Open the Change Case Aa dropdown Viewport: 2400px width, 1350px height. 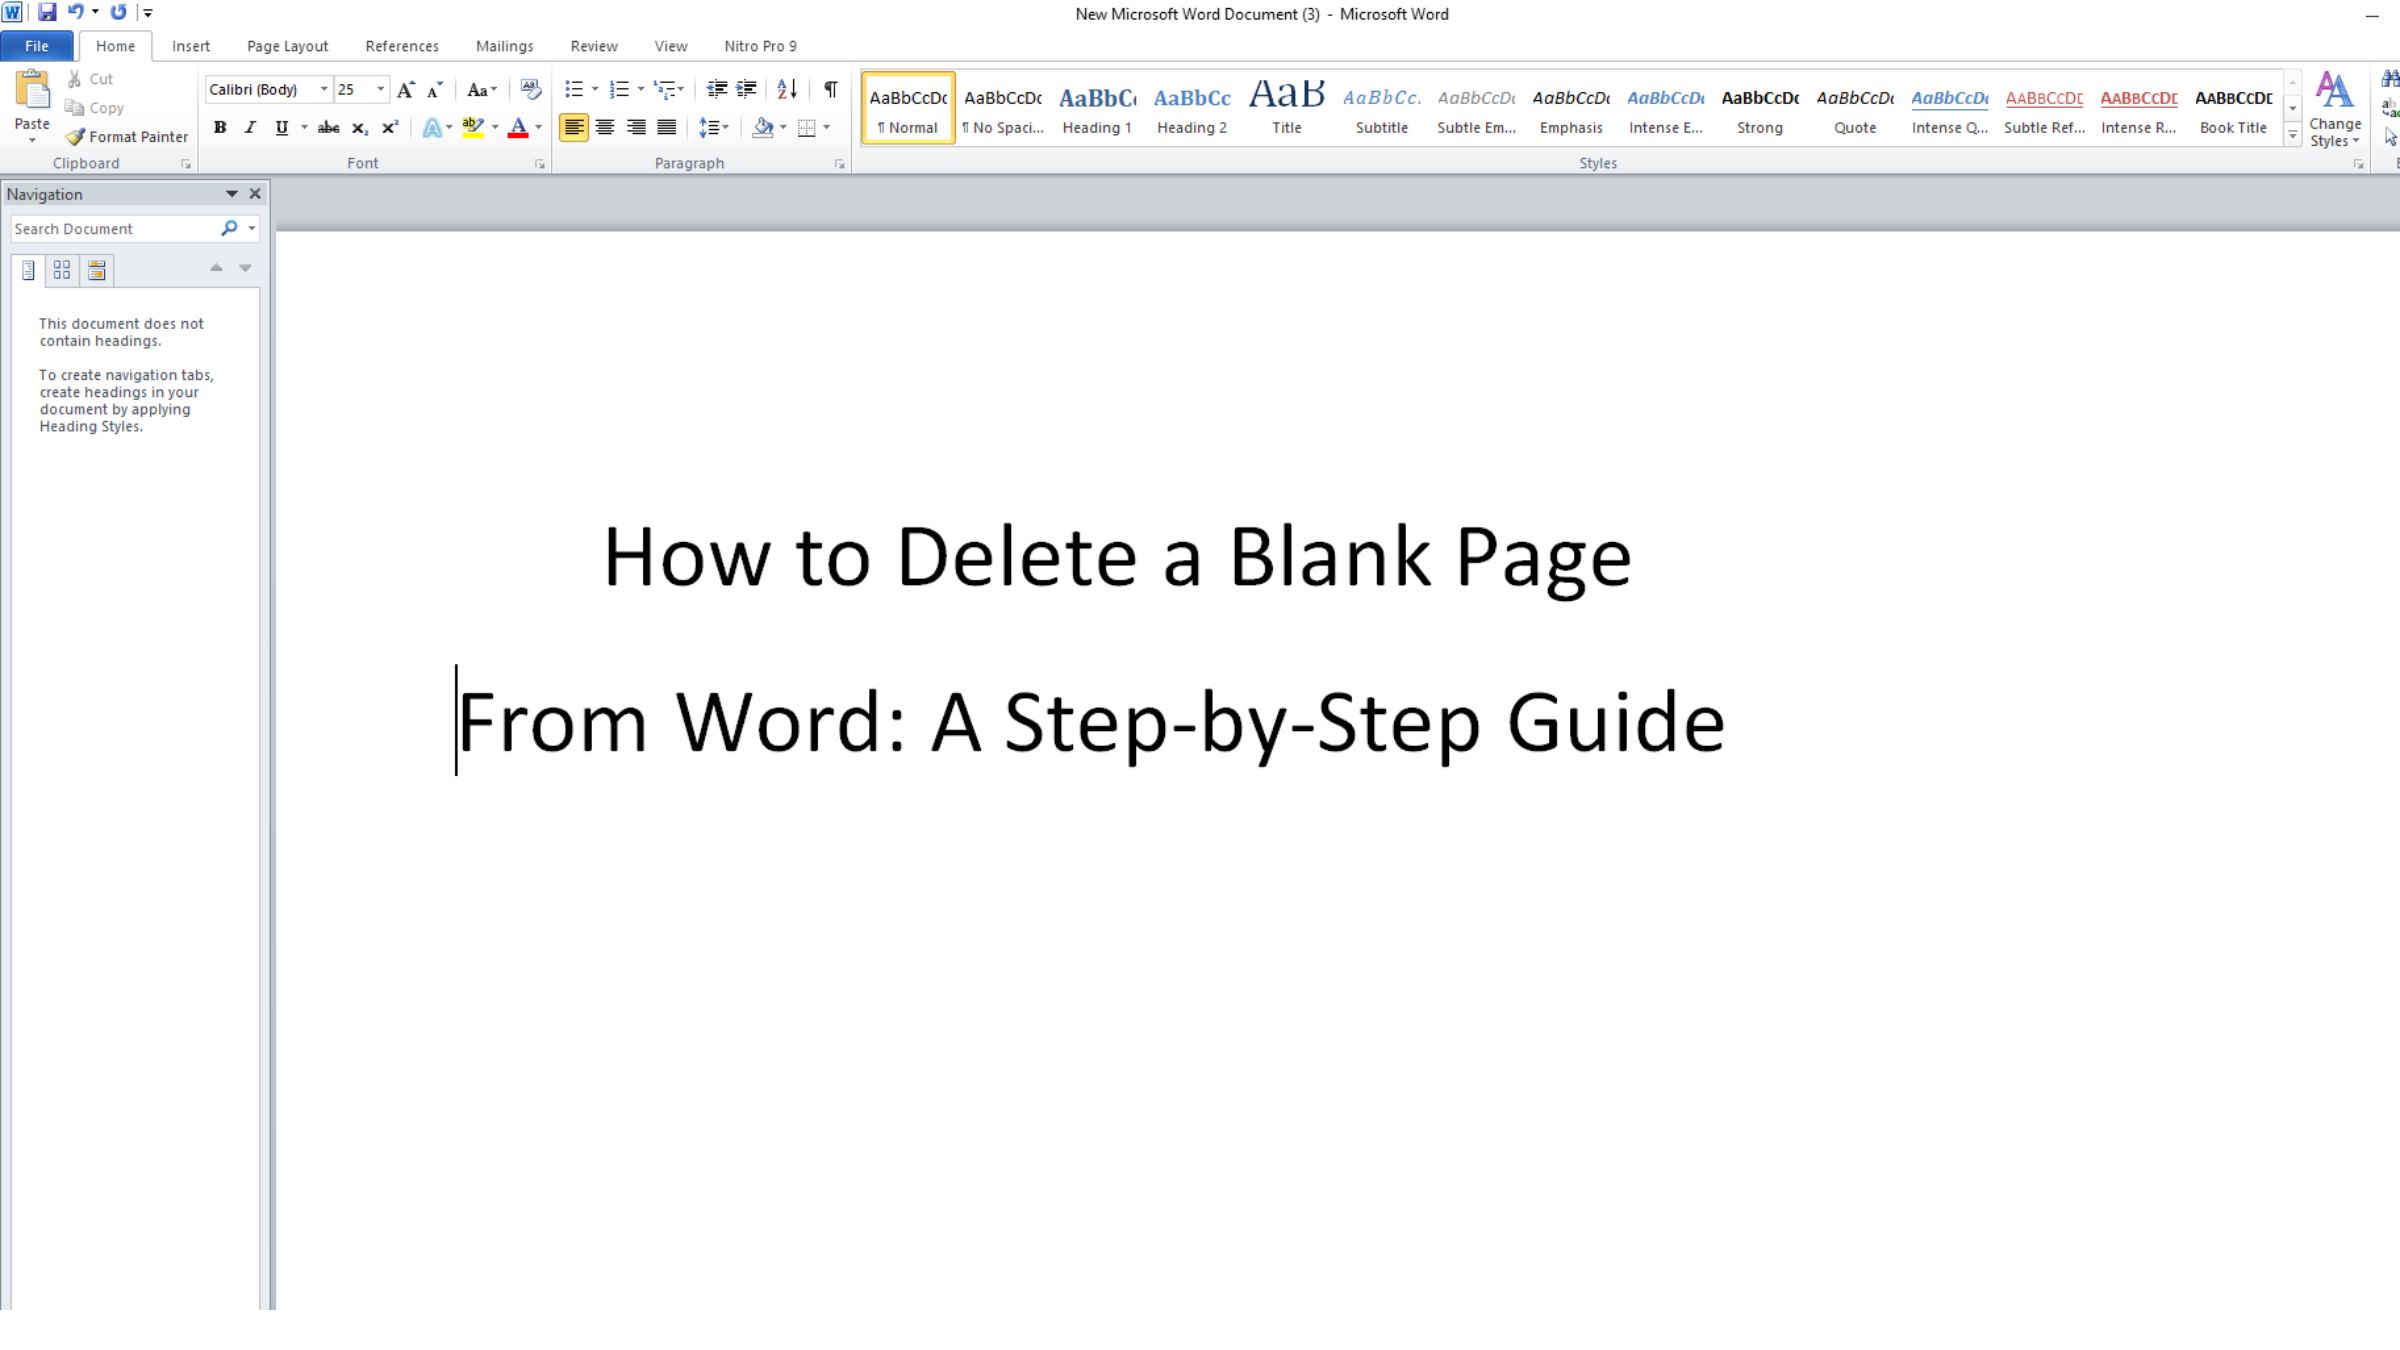click(482, 90)
